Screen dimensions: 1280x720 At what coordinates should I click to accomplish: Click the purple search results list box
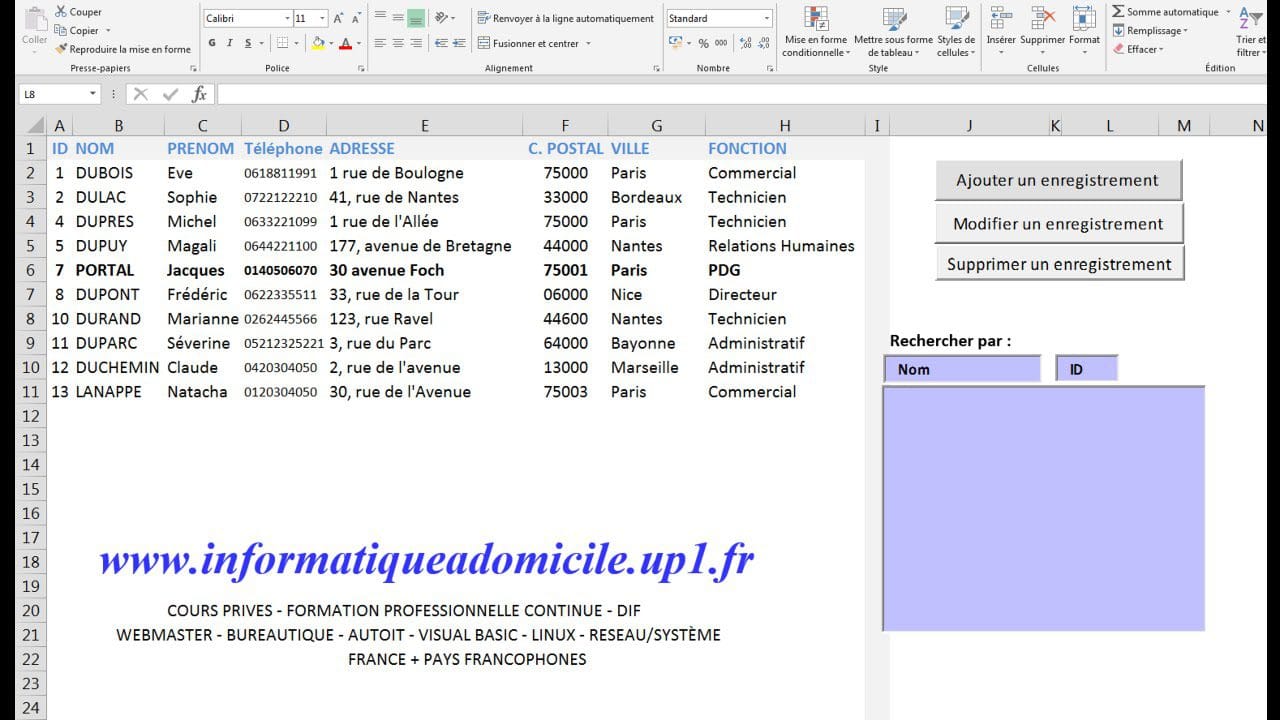[x=1043, y=508]
